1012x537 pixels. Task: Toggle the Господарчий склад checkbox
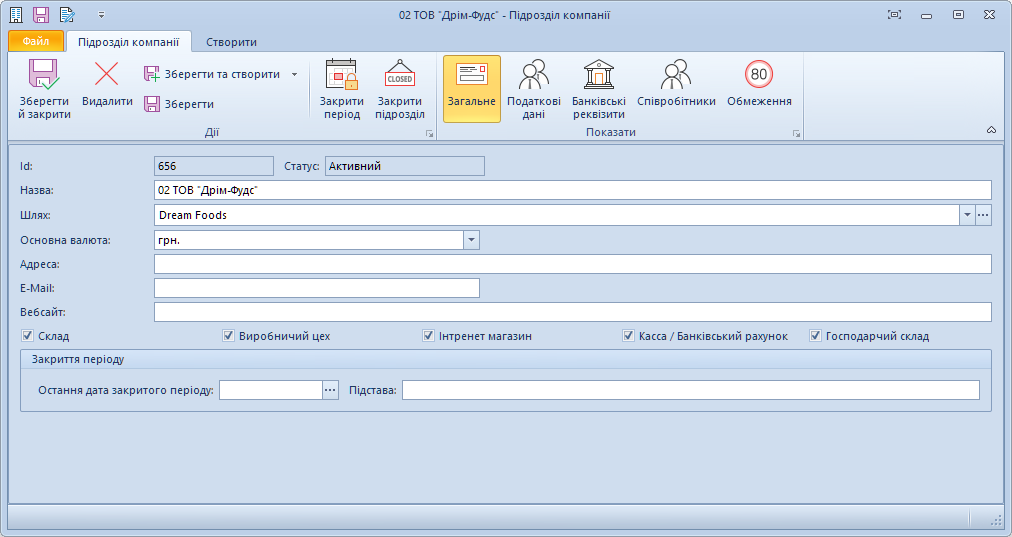click(816, 336)
